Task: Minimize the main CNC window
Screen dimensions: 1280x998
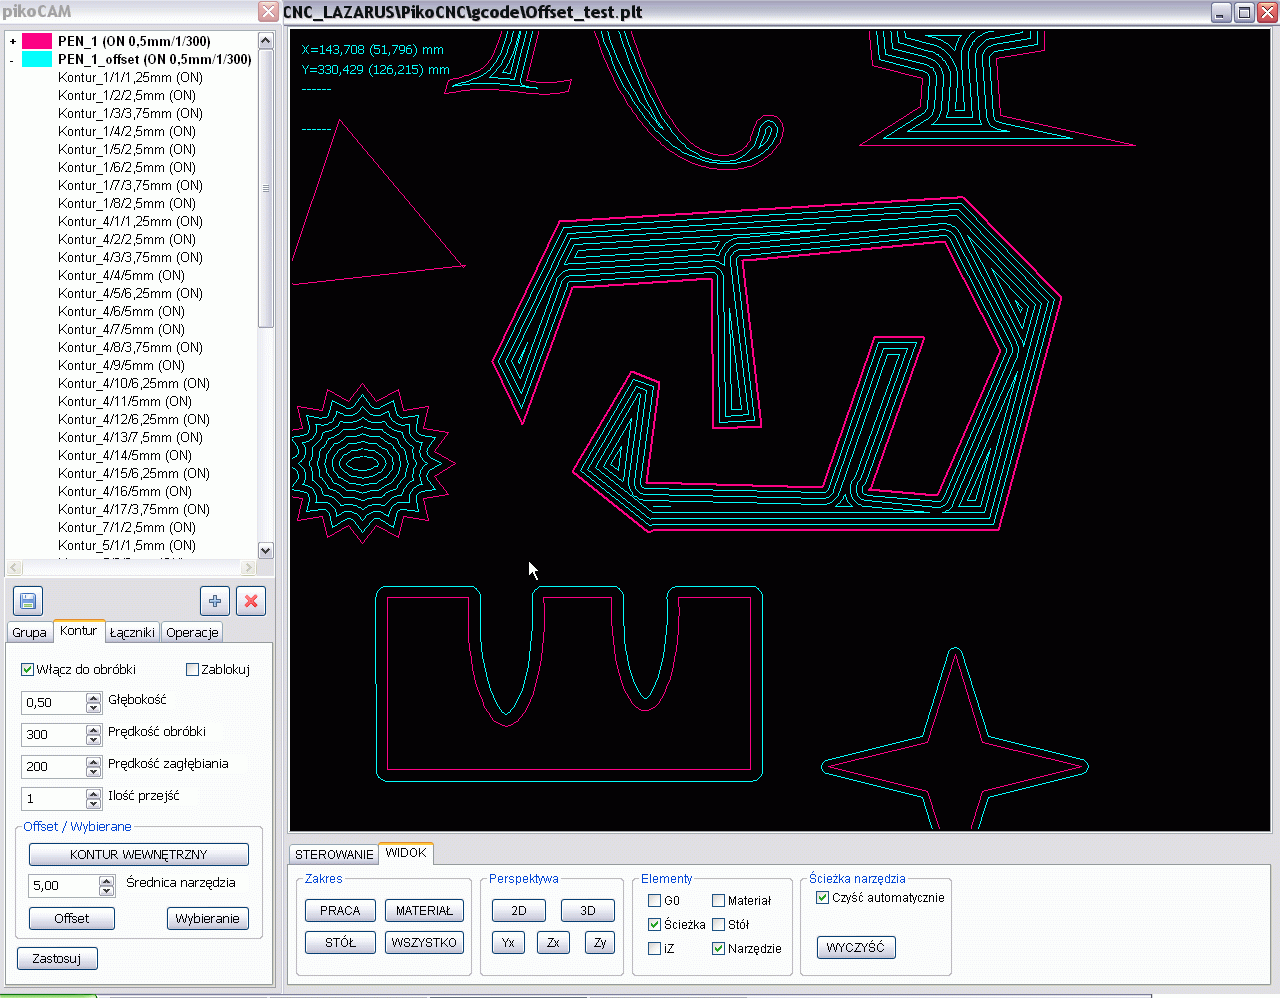Action: (1221, 12)
